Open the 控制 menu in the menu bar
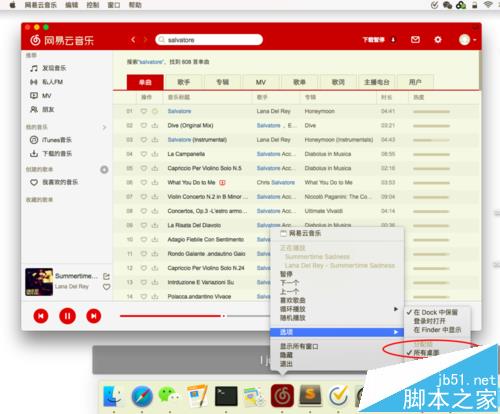500x414 pixels. pyautogui.click(x=93, y=5)
